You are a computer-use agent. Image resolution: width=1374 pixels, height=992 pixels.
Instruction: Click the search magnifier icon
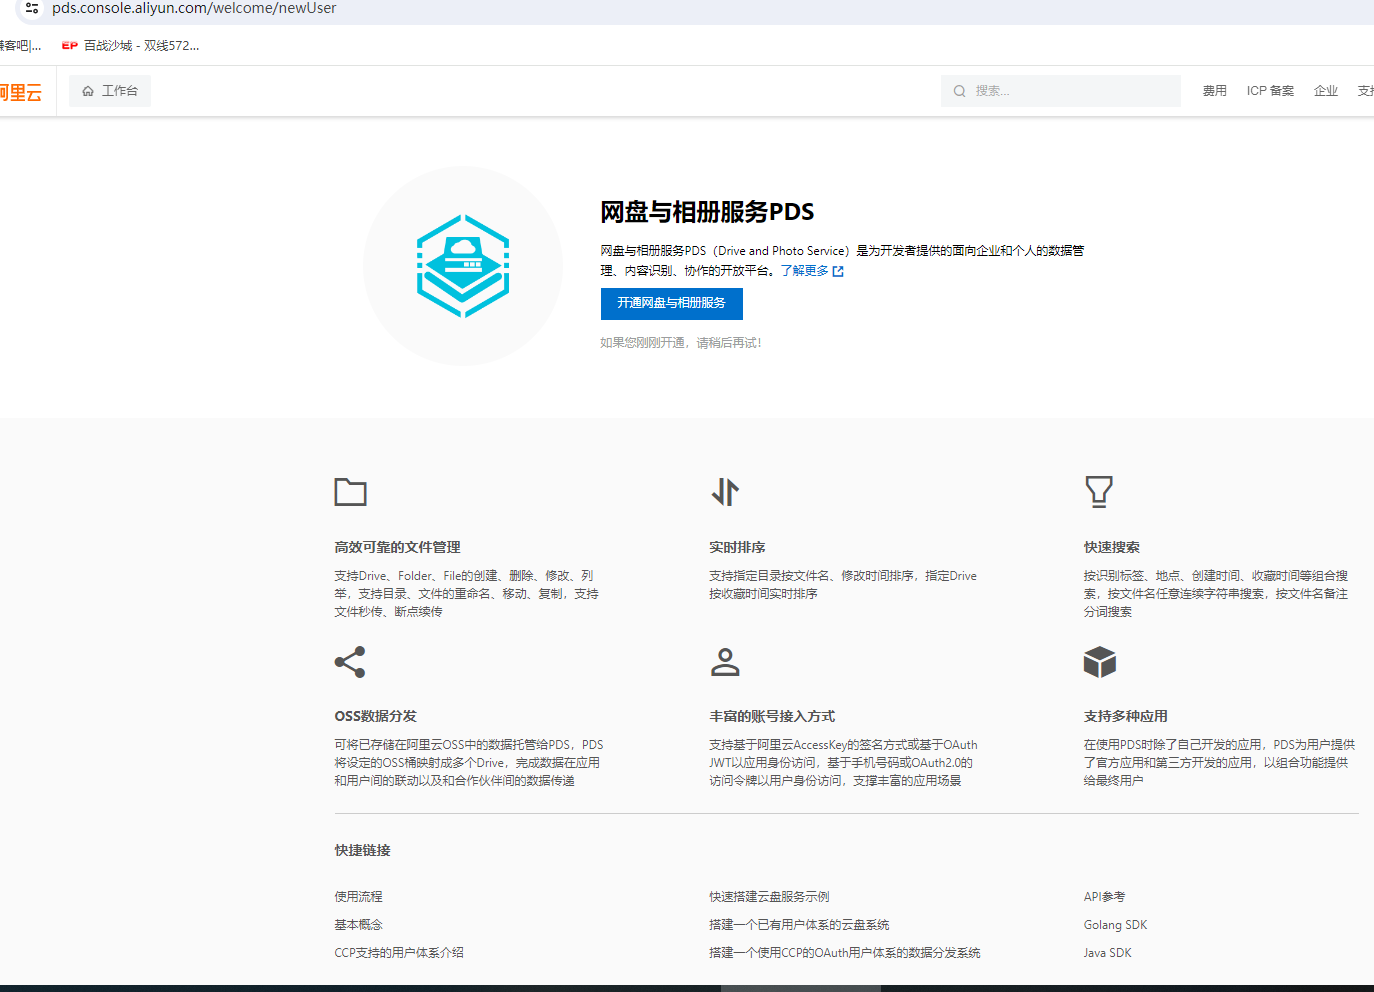point(960,91)
